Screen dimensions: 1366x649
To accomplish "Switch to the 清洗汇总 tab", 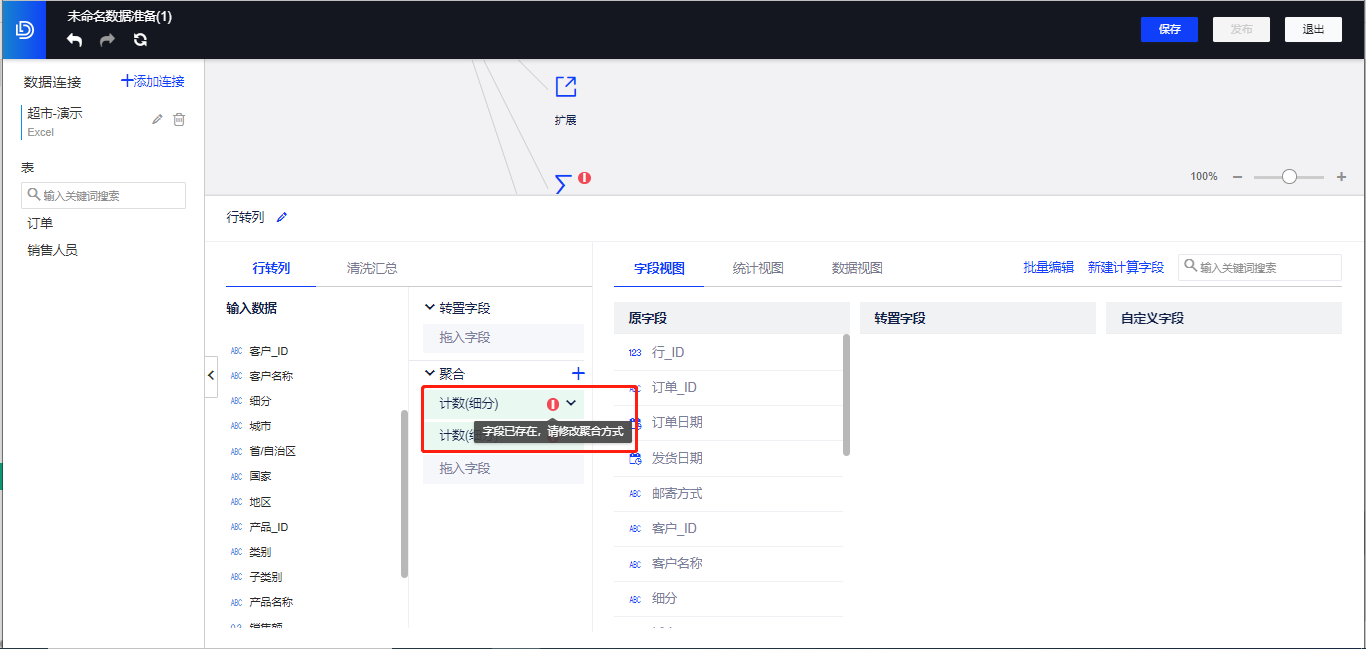I will 372,268.
